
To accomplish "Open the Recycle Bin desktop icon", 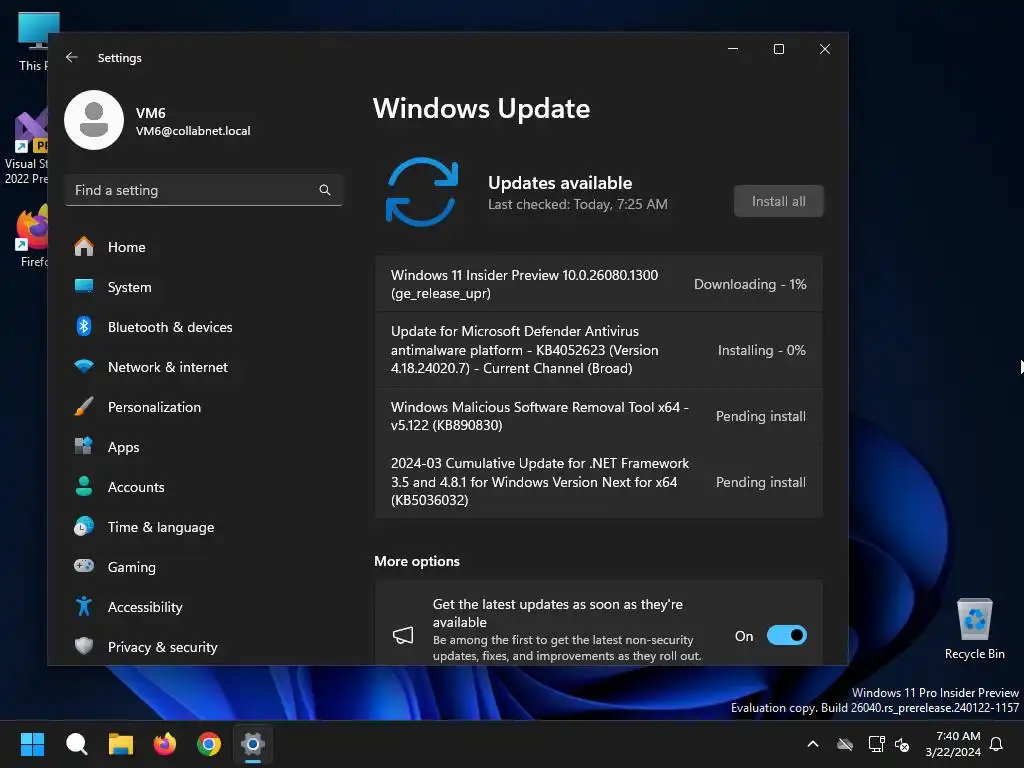I will click(x=974, y=629).
